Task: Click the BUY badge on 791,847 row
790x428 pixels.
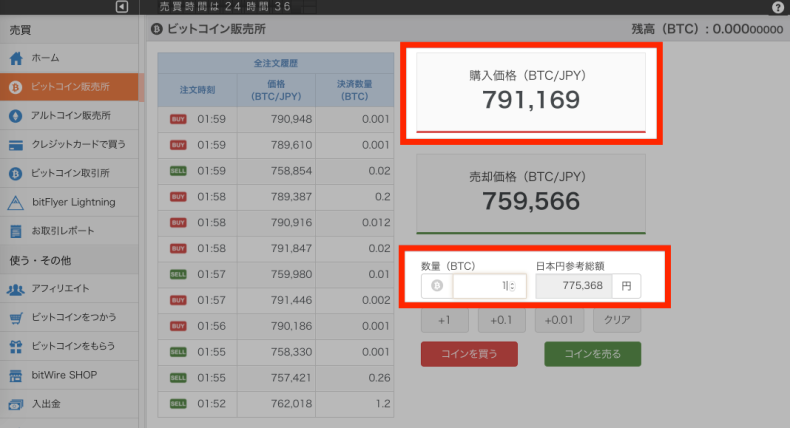Action: [178, 249]
